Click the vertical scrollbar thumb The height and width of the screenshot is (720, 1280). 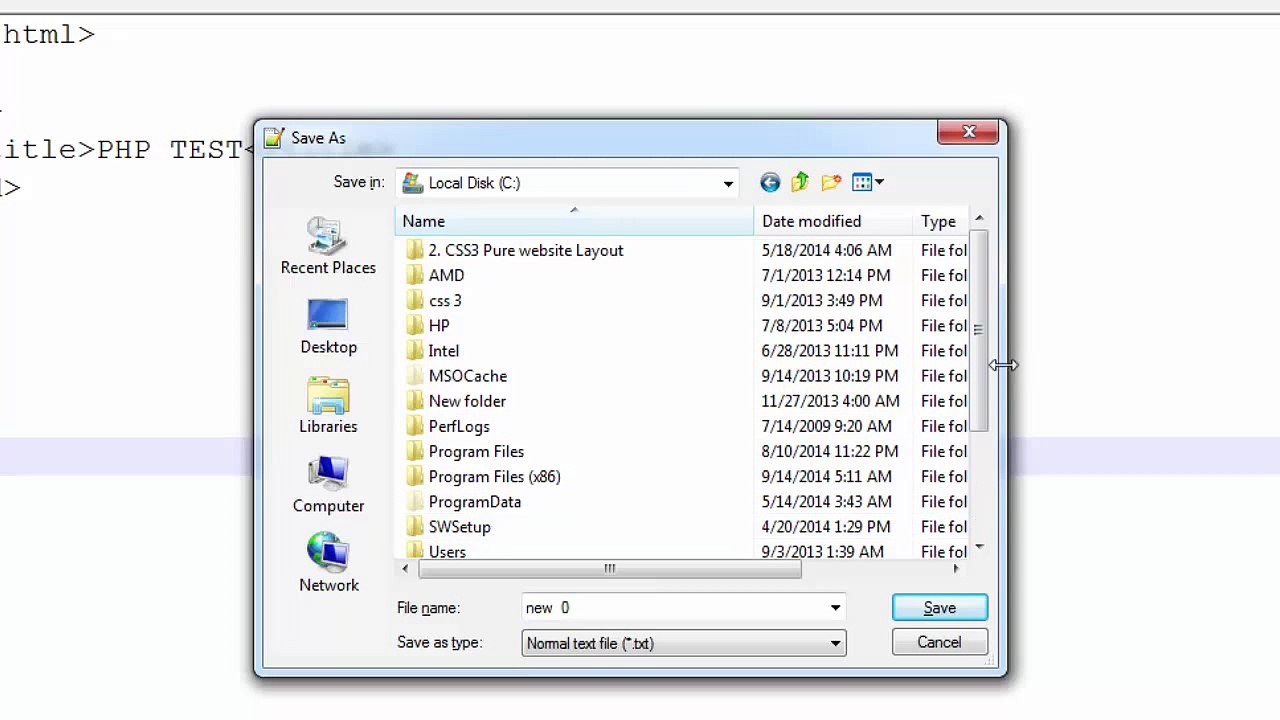[x=978, y=330]
